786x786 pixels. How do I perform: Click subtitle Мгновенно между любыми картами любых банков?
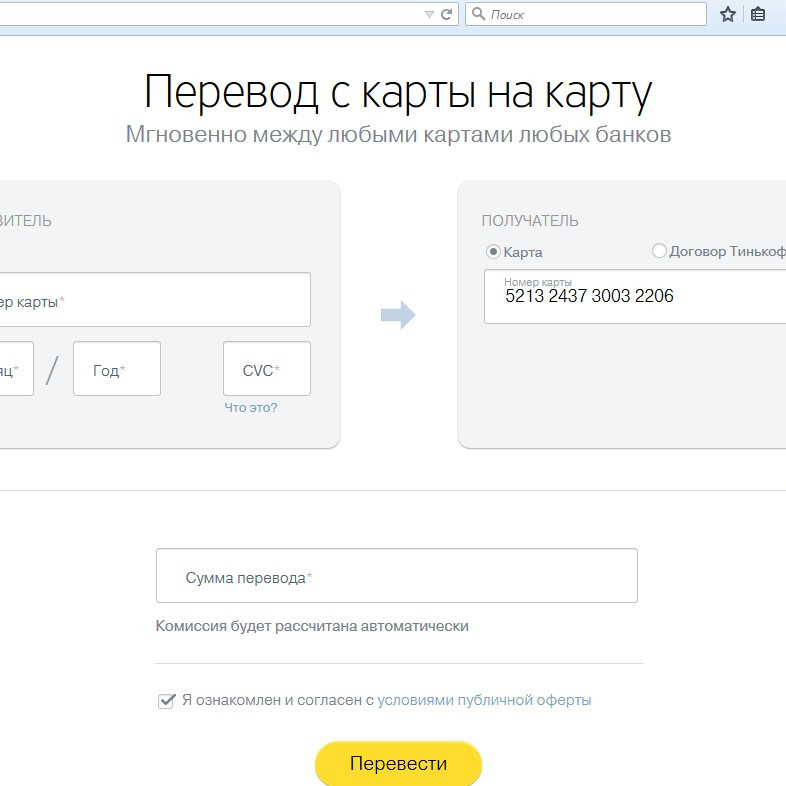398,135
